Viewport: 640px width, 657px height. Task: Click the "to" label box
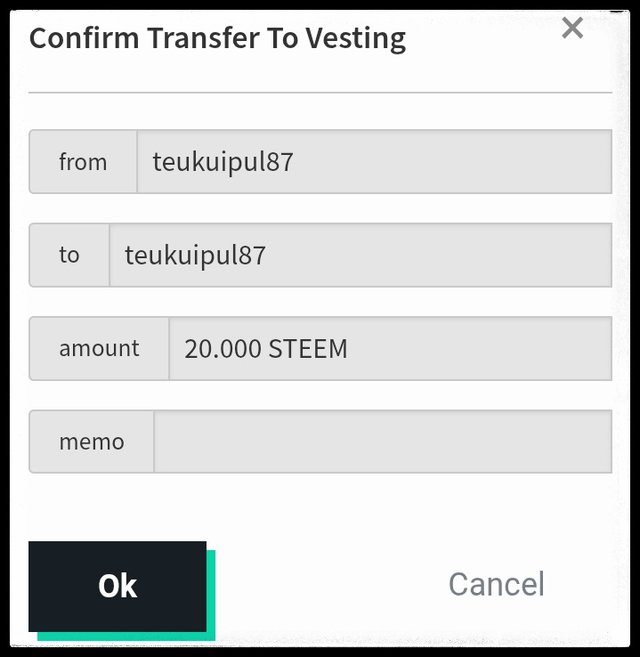coord(69,255)
